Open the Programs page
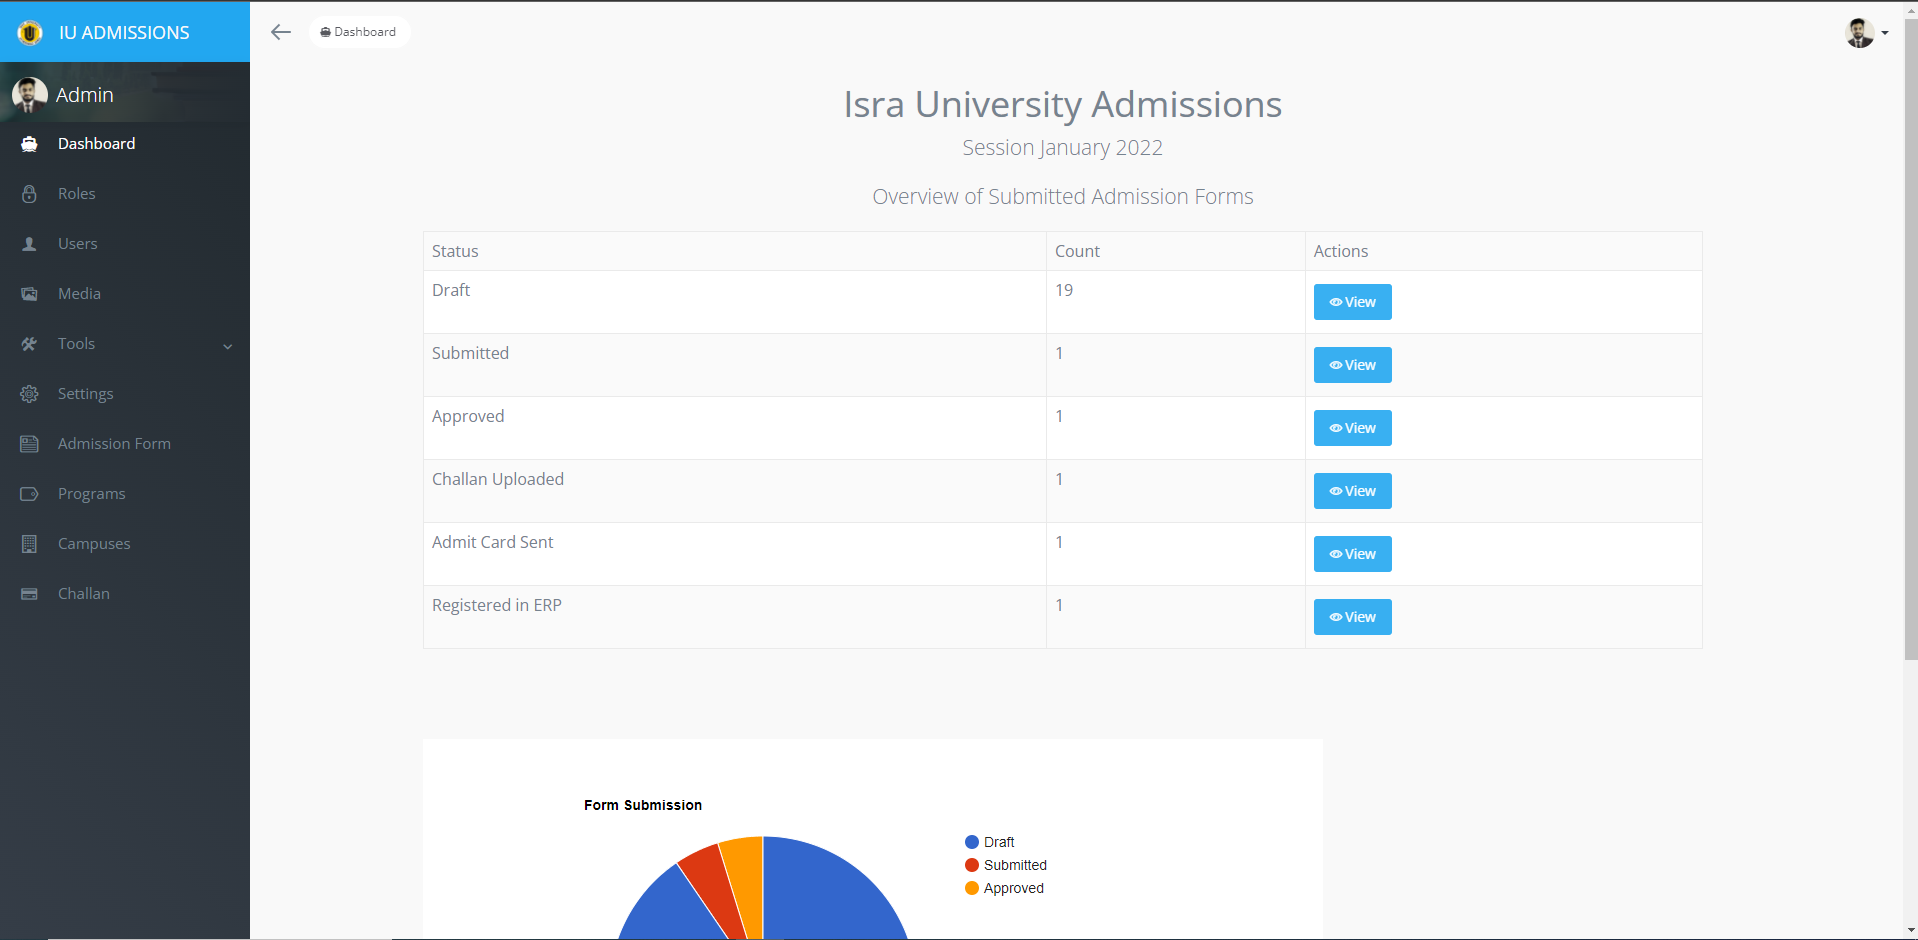Viewport: 1918px width, 940px height. pyautogui.click(x=125, y=494)
